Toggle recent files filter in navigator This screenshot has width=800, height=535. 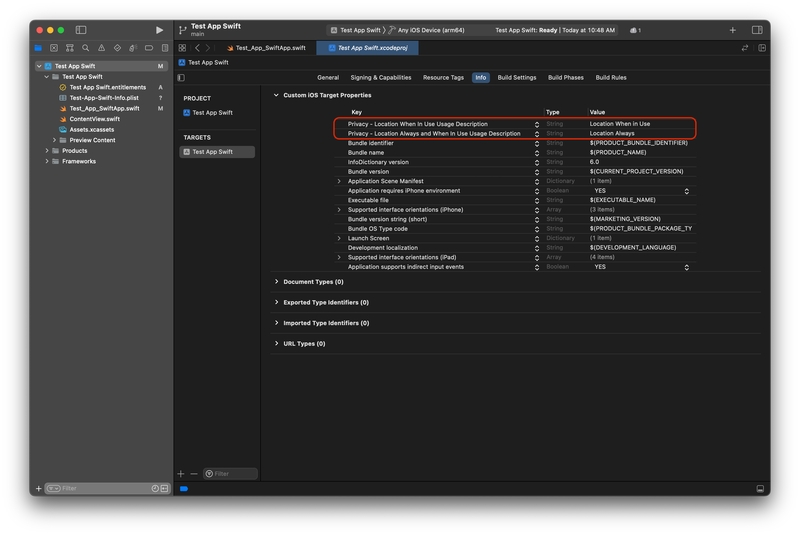(155, 488)
